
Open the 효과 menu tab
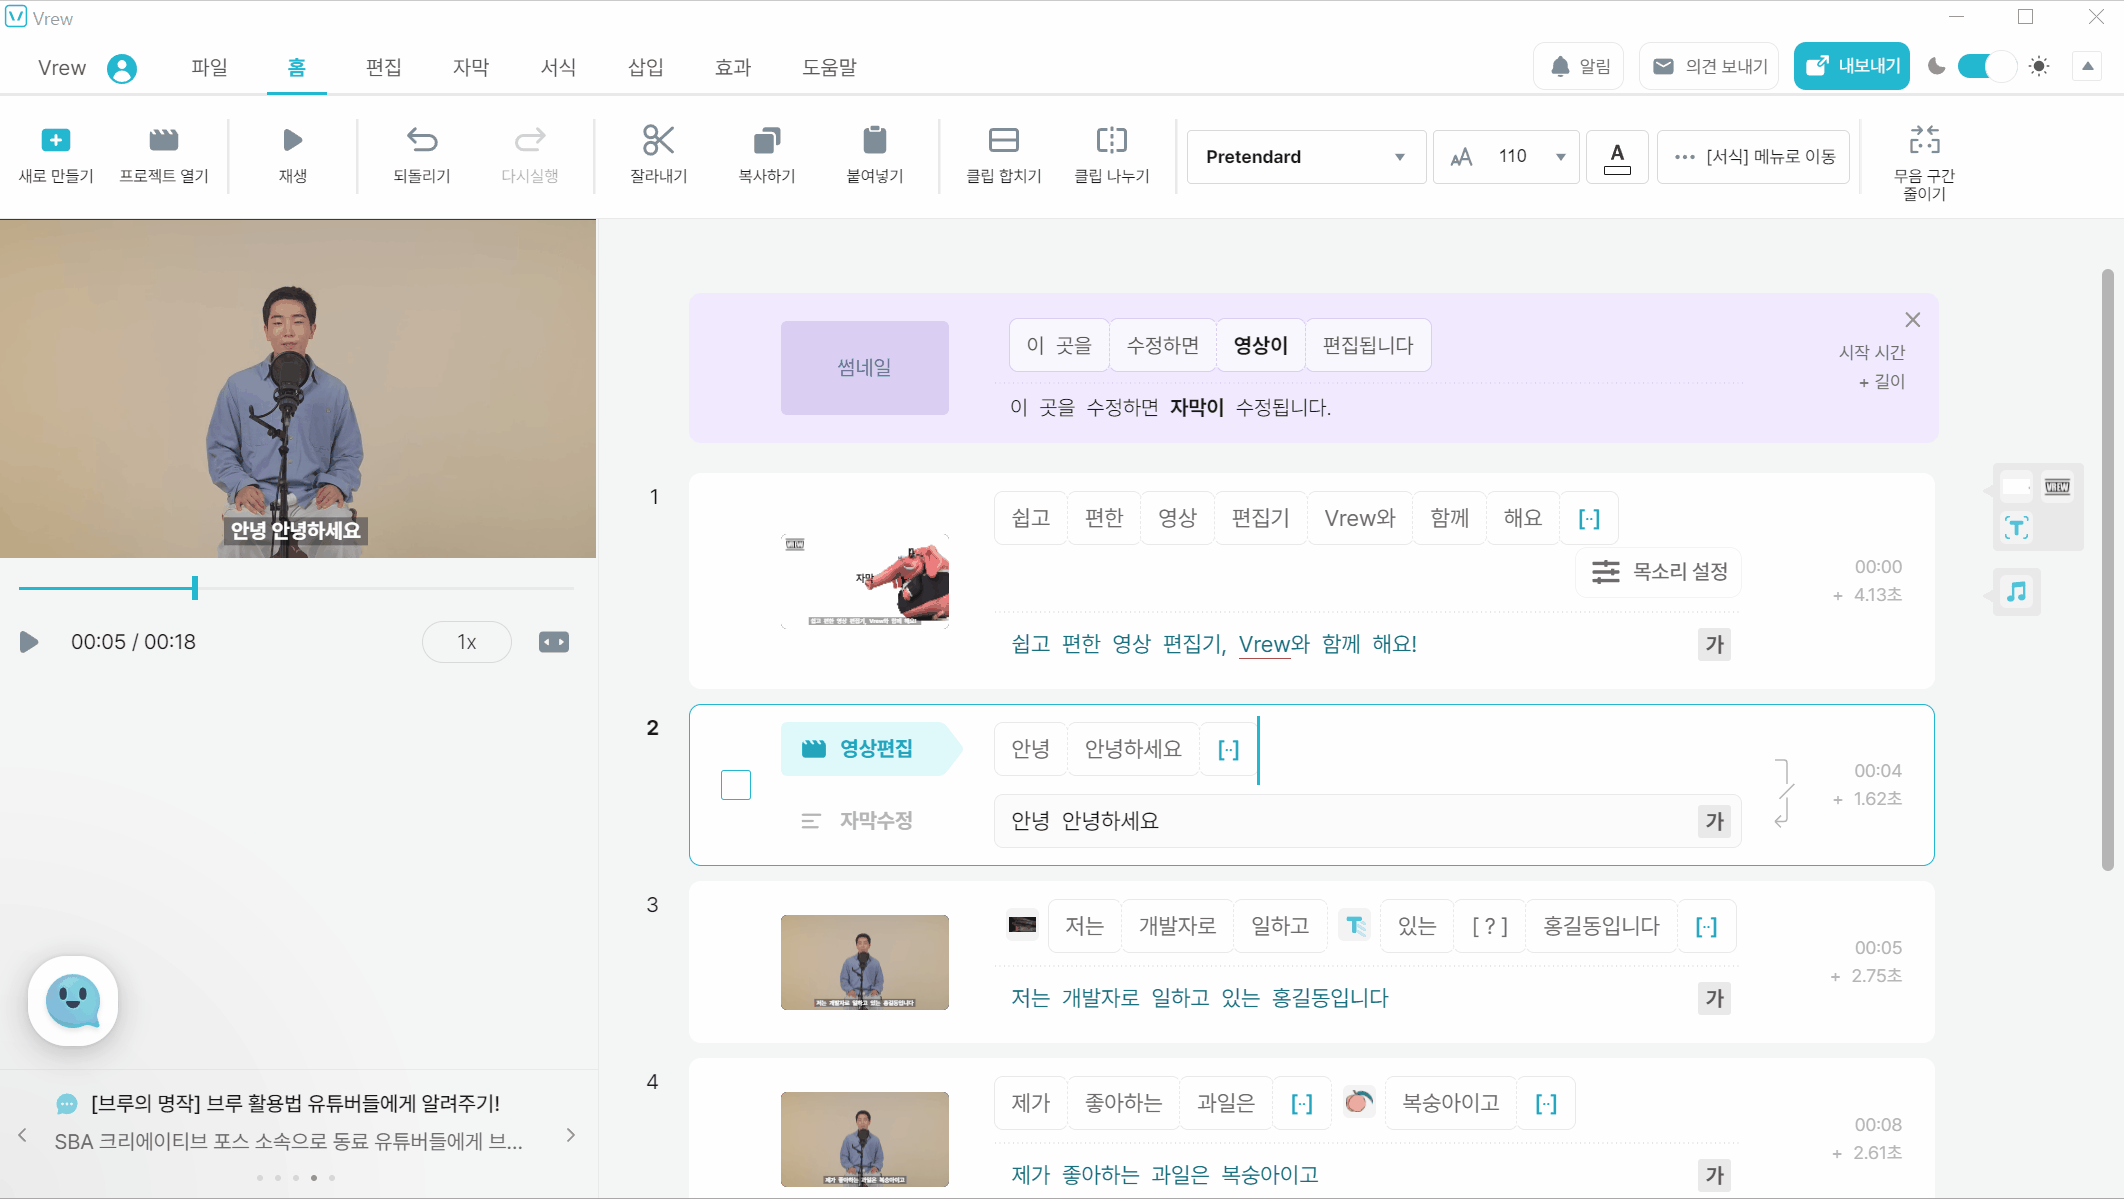(x=733, y=67)
